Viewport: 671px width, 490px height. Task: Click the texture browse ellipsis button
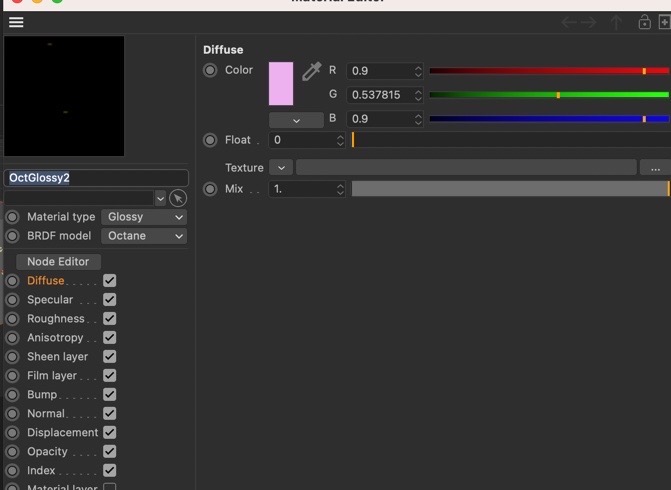point(655,167)
